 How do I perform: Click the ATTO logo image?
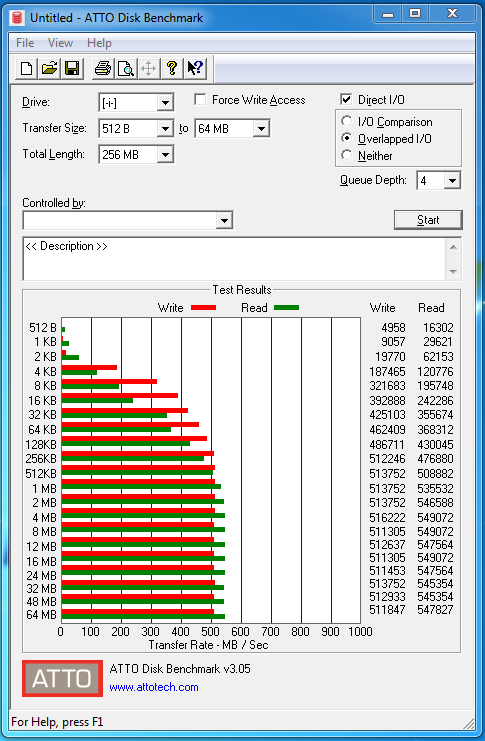click(62, 678)
